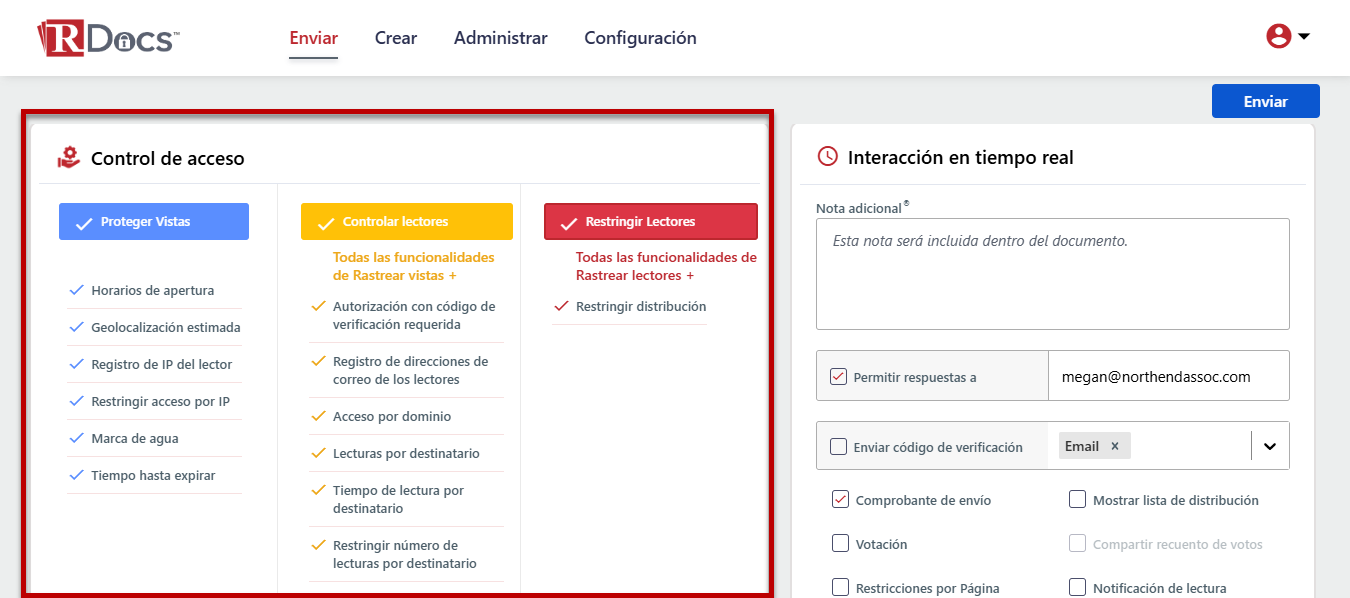
Task: Expand the verification method dropdown
Action: (x=1270, y=445)
